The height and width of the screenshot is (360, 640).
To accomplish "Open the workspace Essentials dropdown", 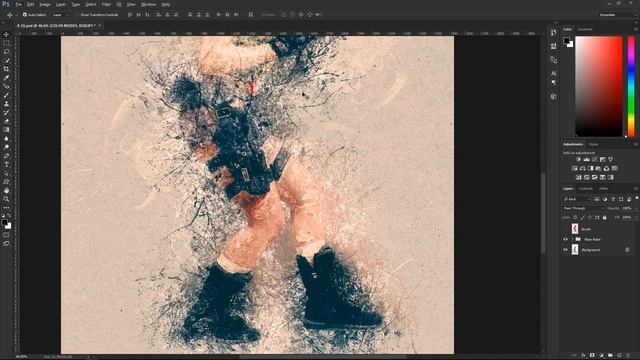I will [617, 15].
